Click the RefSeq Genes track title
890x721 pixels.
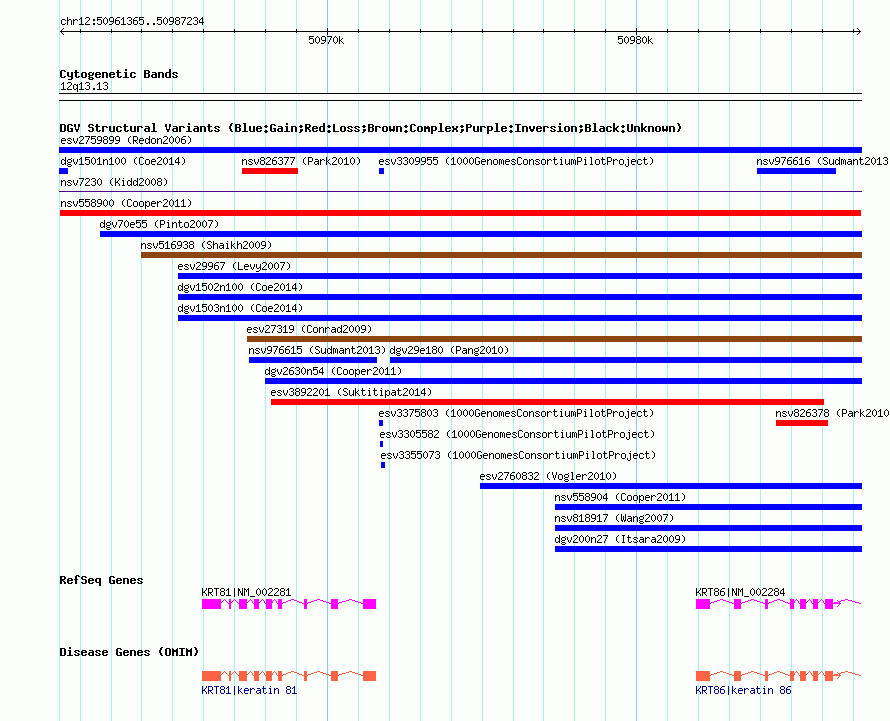101,580
